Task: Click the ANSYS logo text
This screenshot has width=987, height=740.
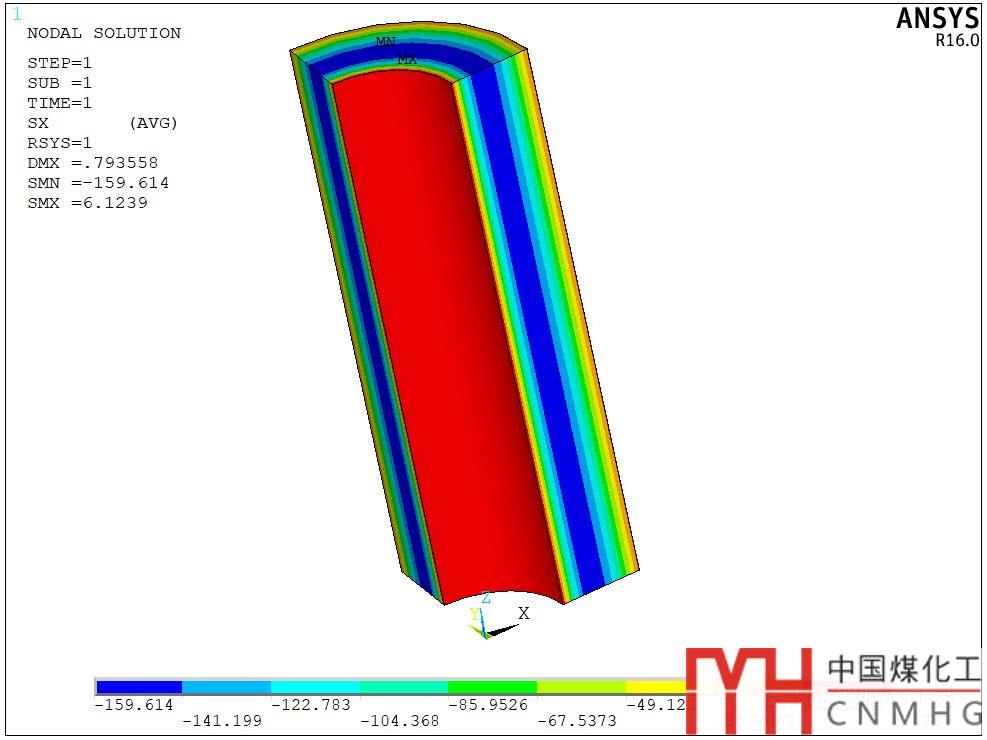Action: click(x=937, y=18)
